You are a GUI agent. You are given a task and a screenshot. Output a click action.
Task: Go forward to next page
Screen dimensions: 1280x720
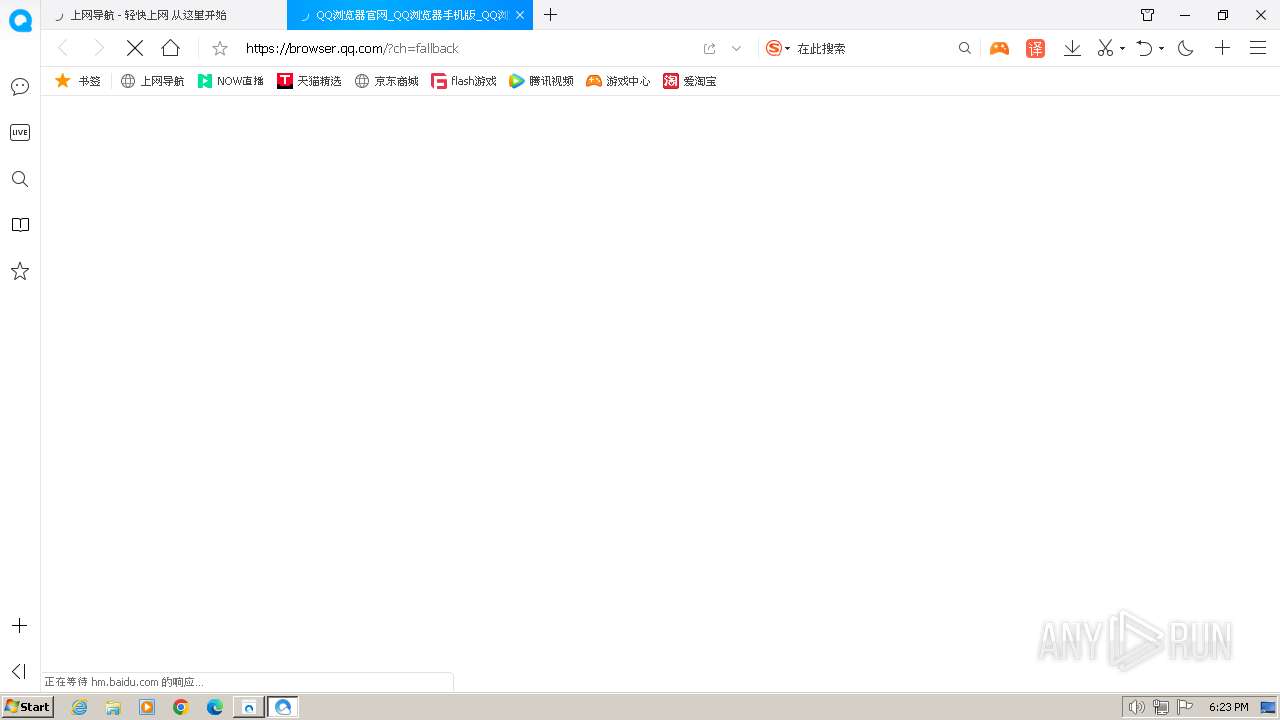98,48
